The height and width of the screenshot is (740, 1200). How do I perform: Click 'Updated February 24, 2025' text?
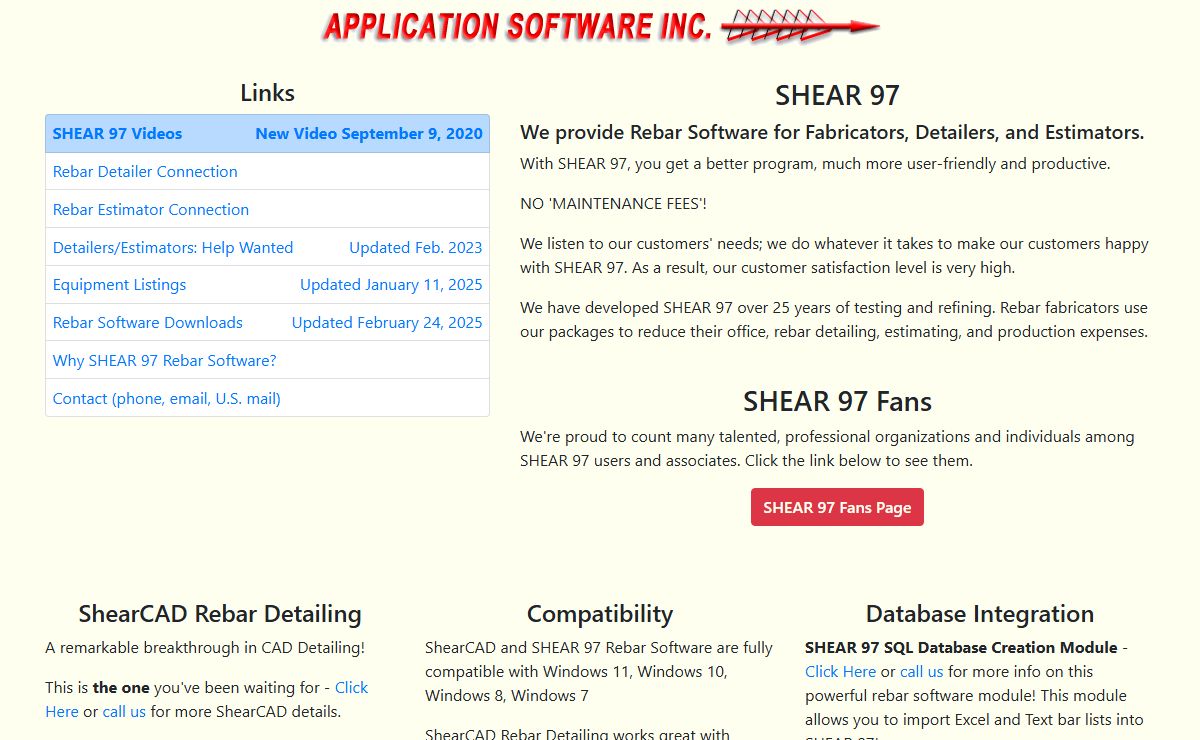pos(387,323)
